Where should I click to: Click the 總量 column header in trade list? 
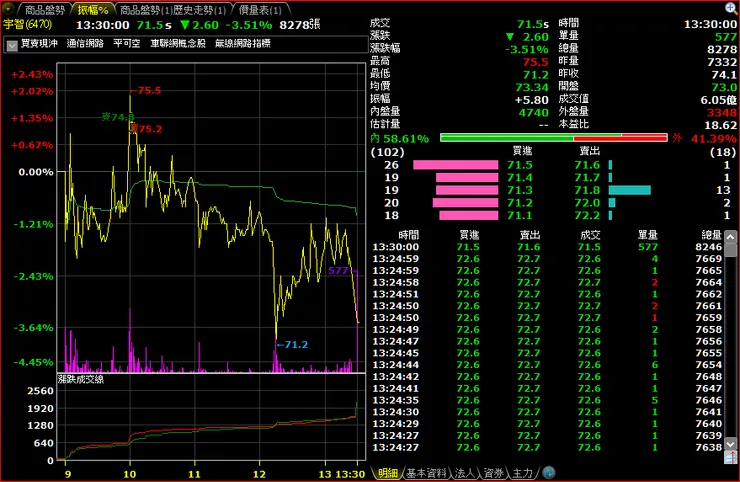click(711, 235)
